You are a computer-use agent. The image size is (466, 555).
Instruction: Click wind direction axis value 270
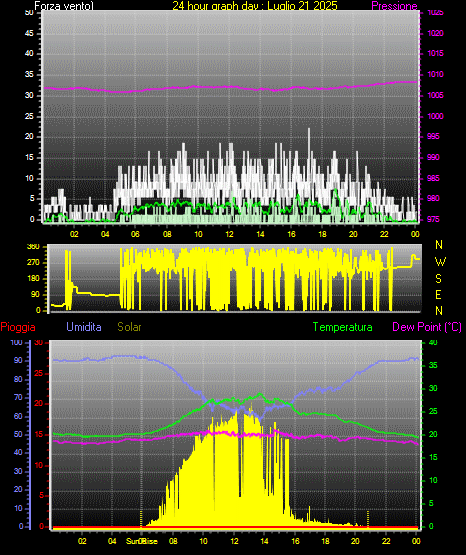33,263
